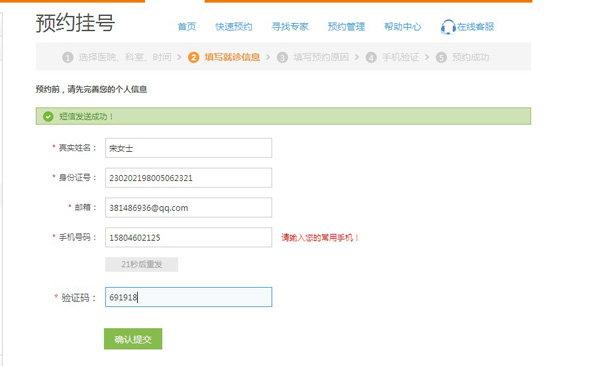
Task: Click the 手机验证 step label
Action: [x=400, y=57]
